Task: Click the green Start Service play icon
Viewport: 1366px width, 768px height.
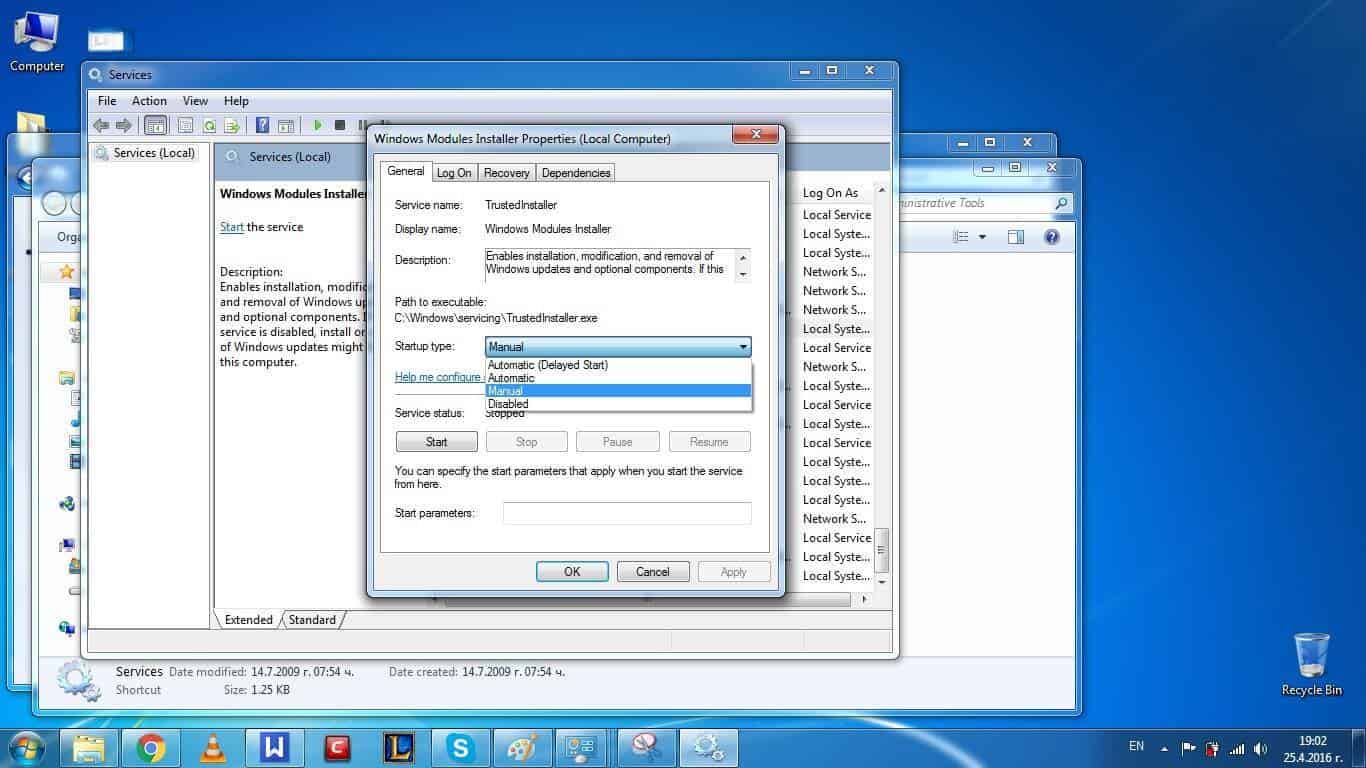Action: (x=317, y=125)
